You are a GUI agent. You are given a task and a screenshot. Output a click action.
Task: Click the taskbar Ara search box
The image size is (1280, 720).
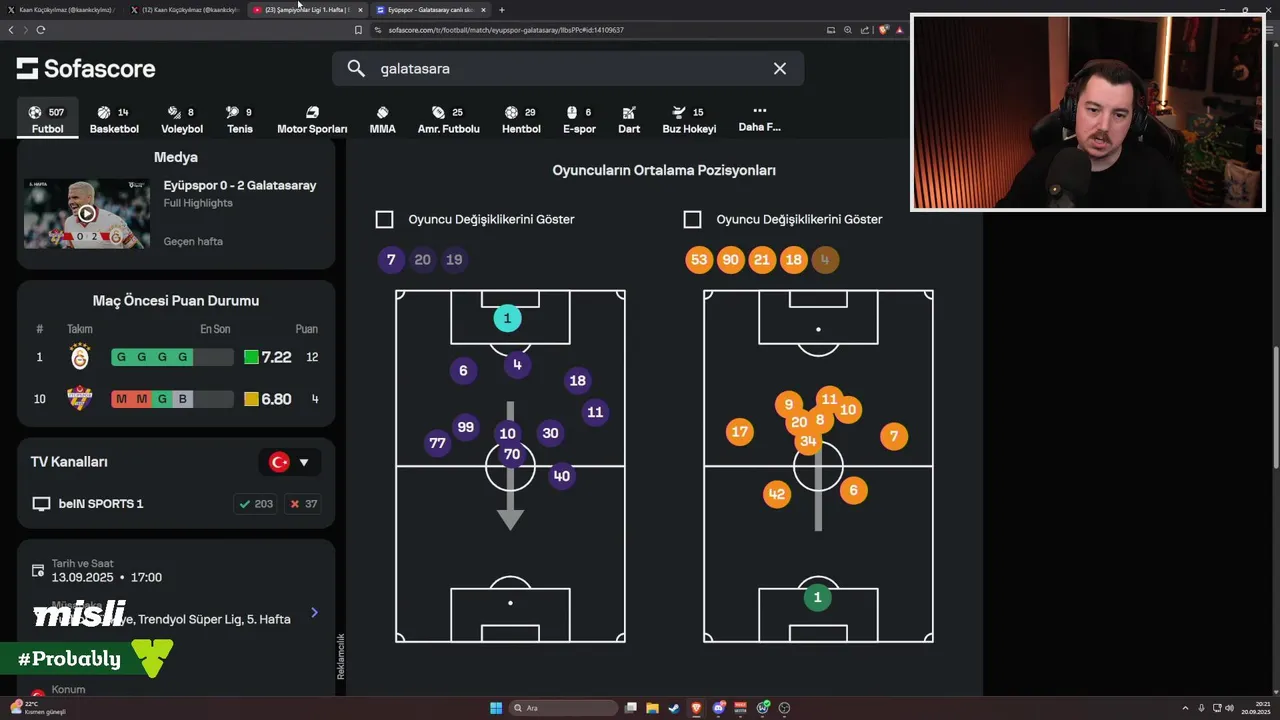[563, 708]
